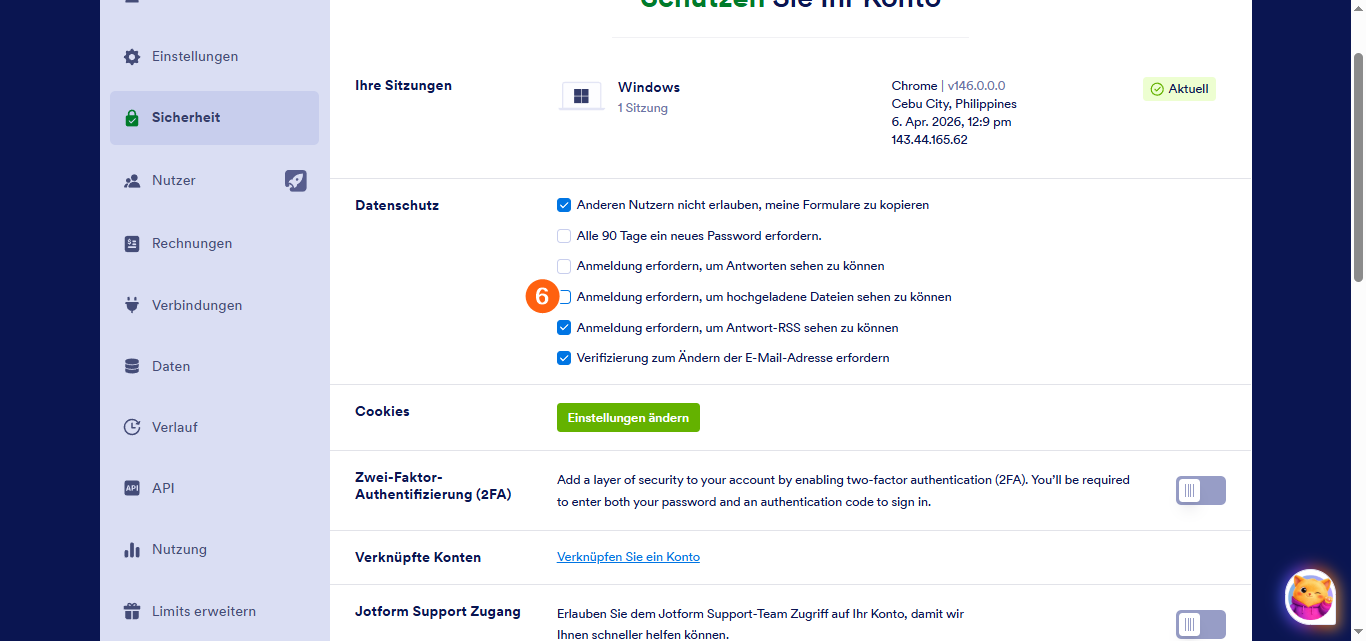This screenshot has width=1366, height=641.
Task: Click the Daten database icon
Action: pyautogui.click(x=132, y=366)
